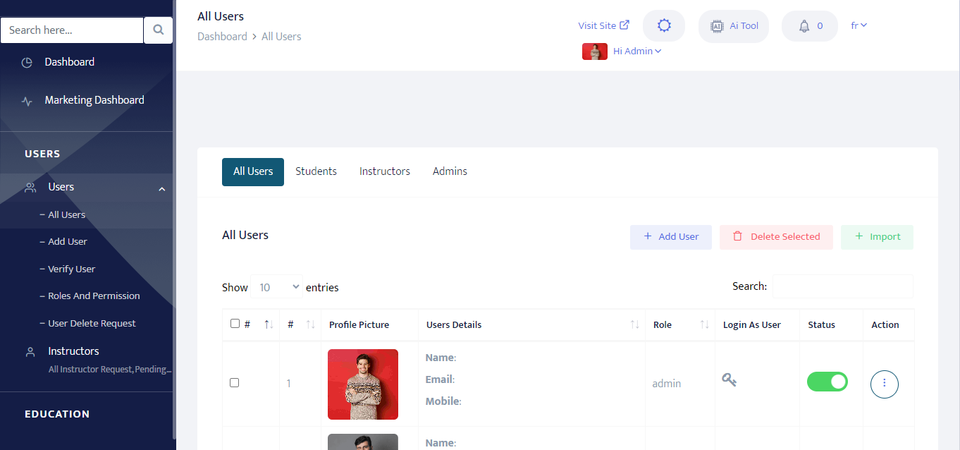Click the search magnifier icon in sidebar
The image size is (960, 450).
158,30
